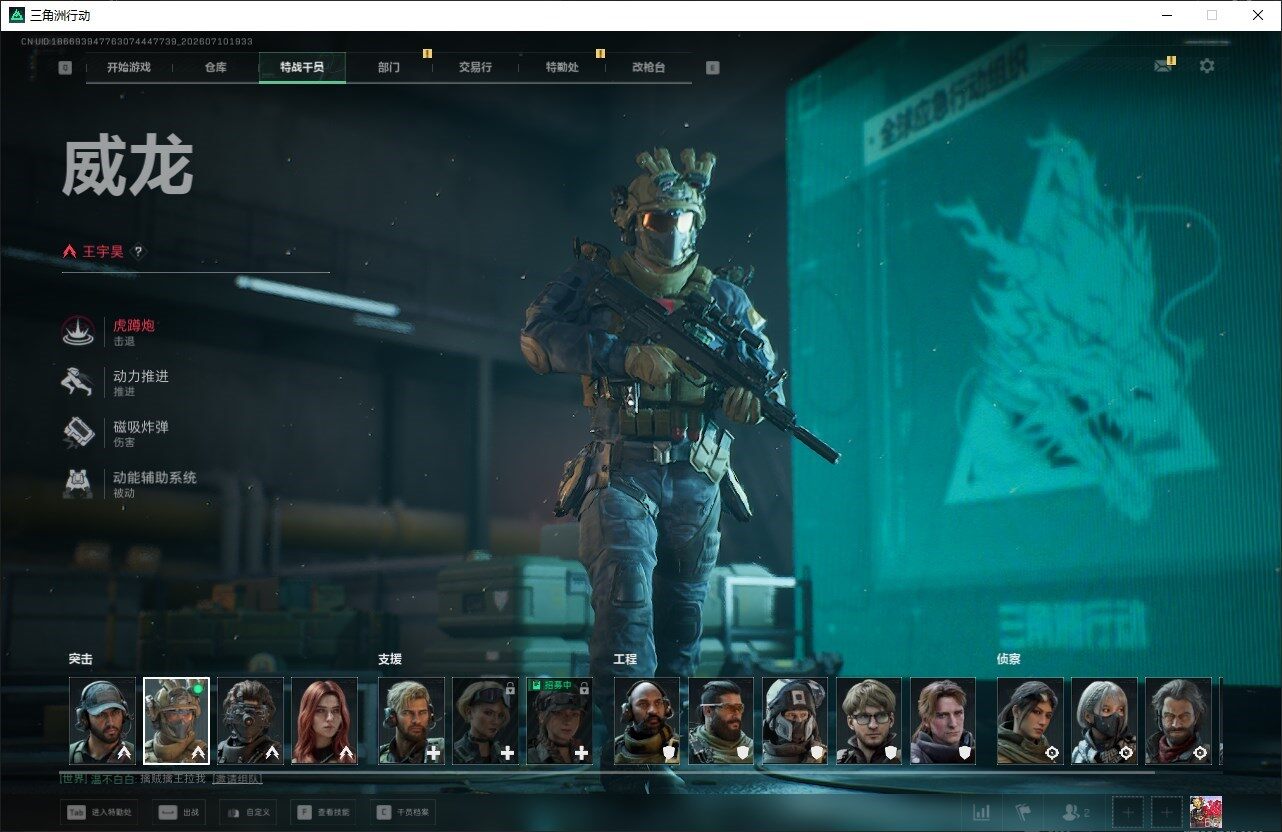Select the masked engineer in white helmet
The height and width of the screenshot is (832, 1282).
(795, 721)
